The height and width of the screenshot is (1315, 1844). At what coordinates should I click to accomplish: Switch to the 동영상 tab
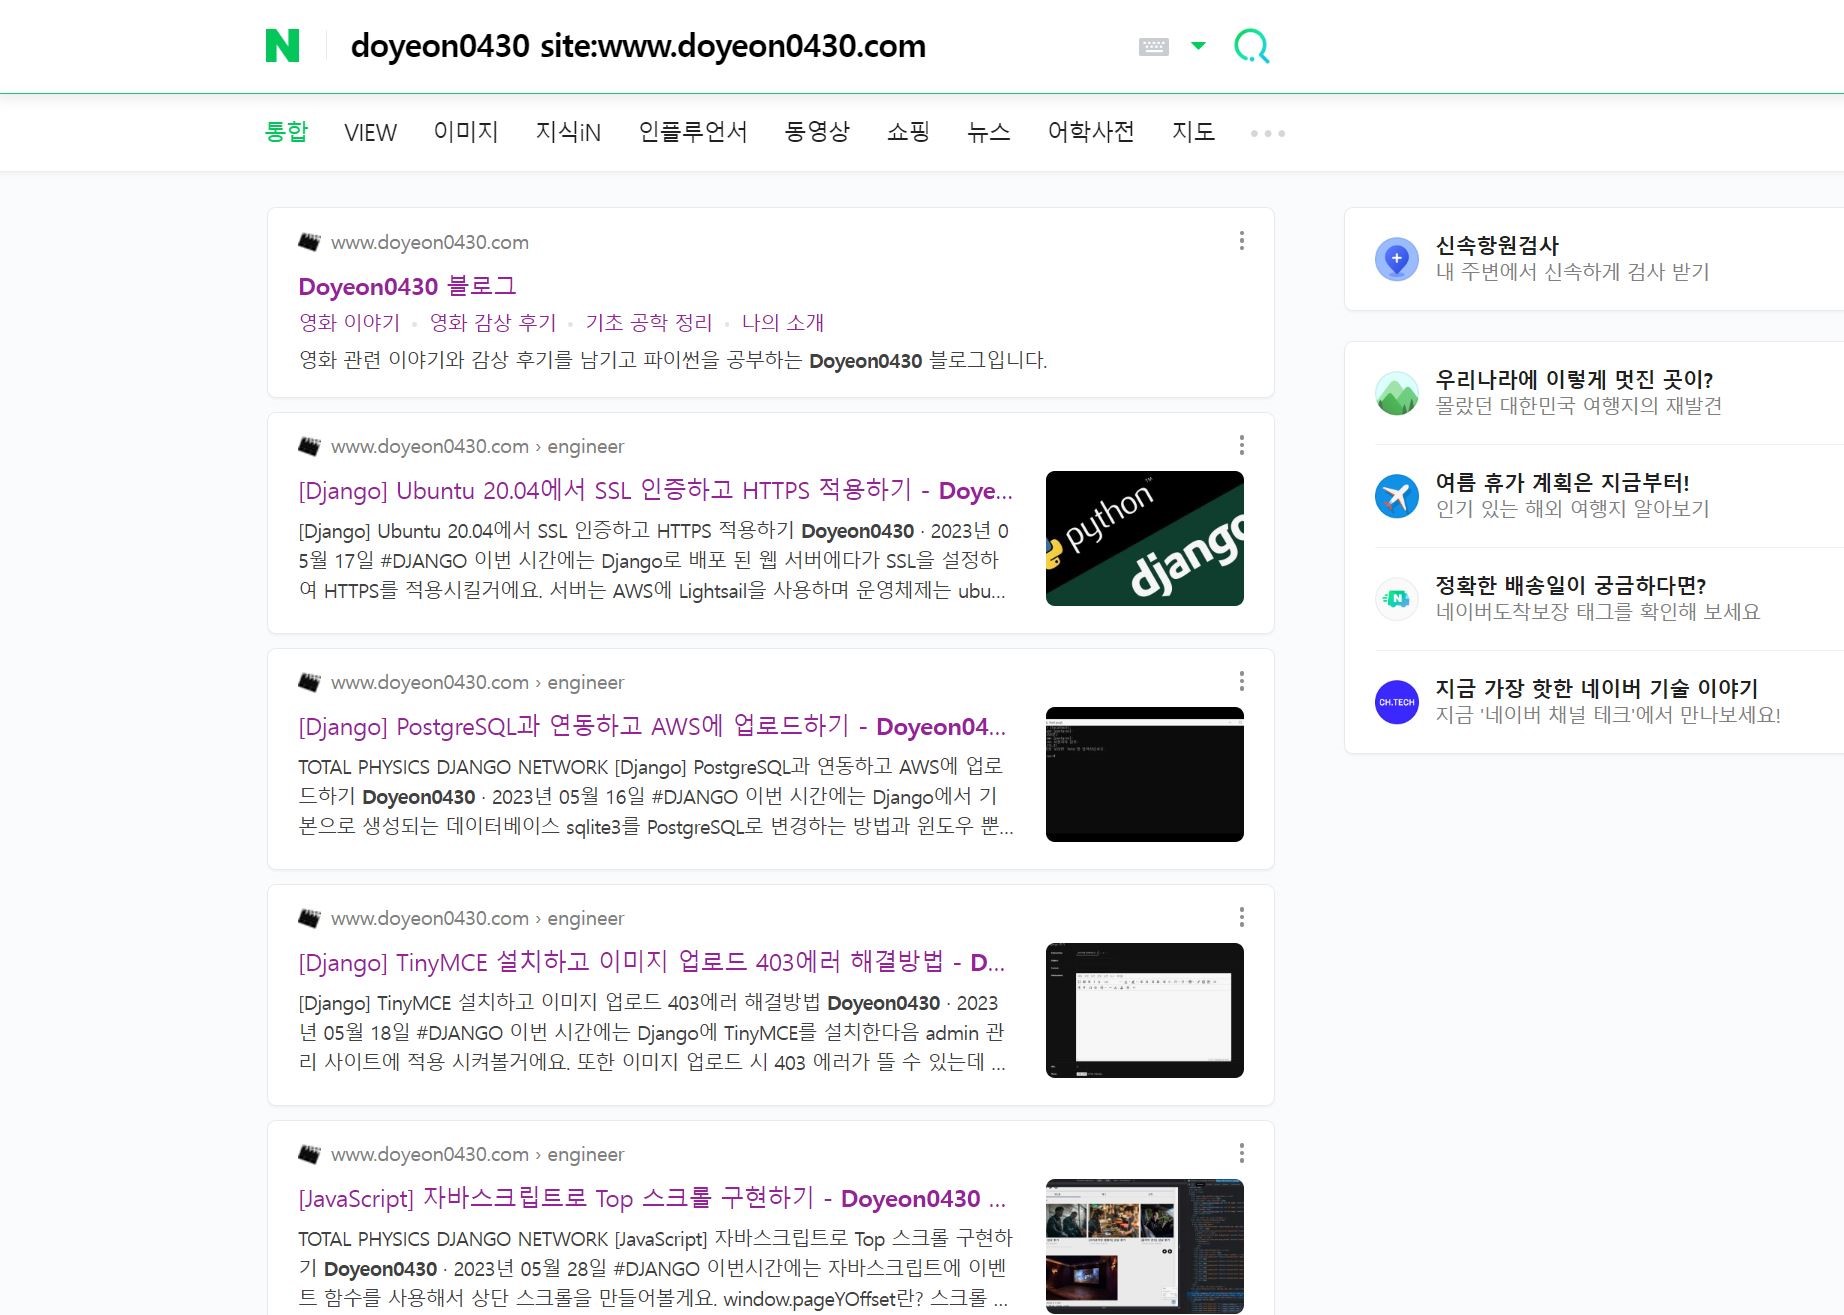[817, 132]
